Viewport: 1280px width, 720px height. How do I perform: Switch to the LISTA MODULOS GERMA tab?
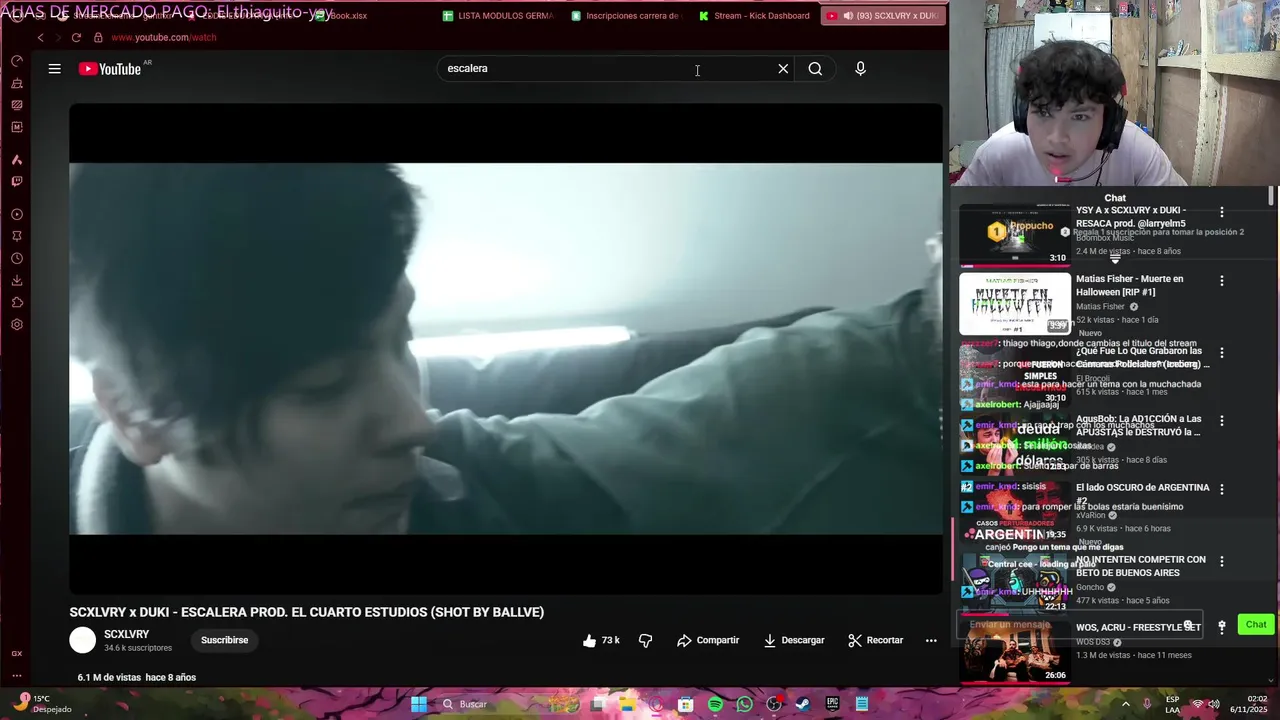click(x=498, y=16)
